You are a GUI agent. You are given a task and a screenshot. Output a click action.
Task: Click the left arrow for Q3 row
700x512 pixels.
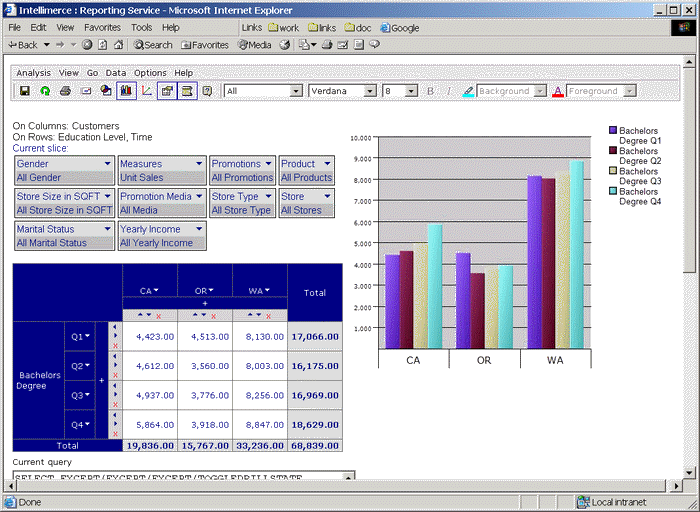pos(115,385)
